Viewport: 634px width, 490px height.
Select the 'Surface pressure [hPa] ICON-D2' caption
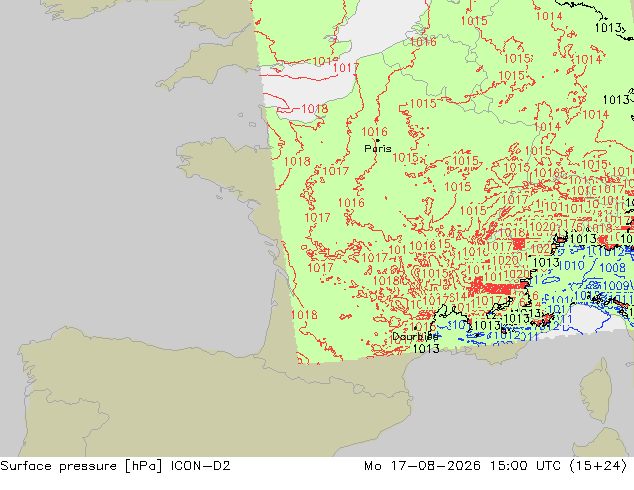tap(115, 466)
